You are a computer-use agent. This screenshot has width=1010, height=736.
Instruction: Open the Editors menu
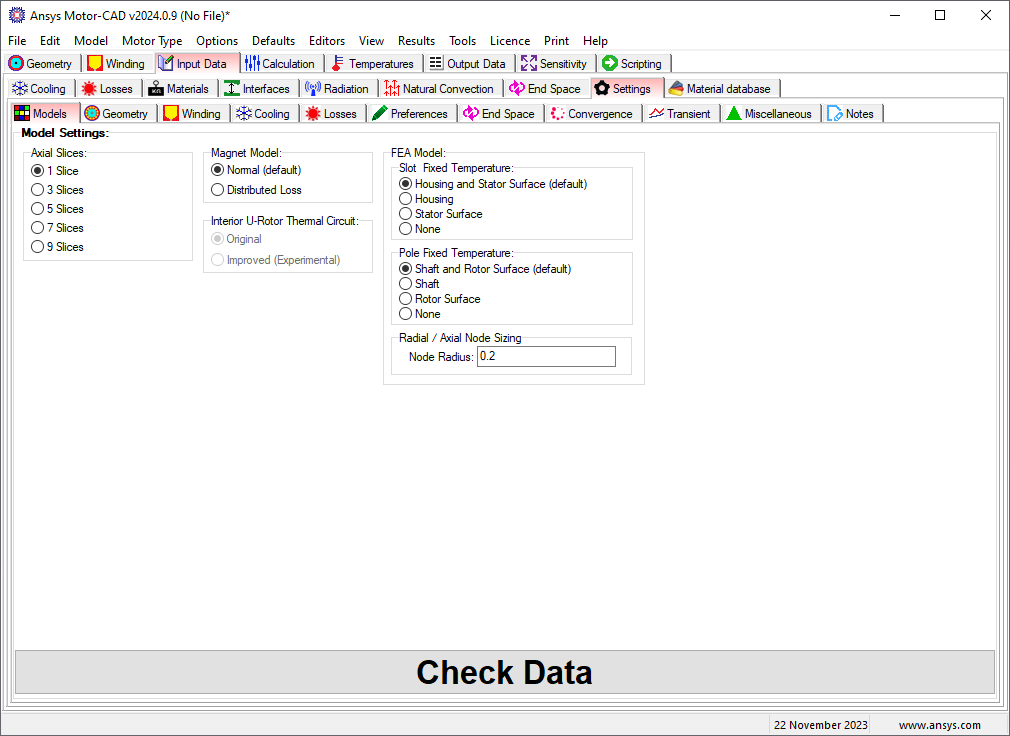(327, 41)
